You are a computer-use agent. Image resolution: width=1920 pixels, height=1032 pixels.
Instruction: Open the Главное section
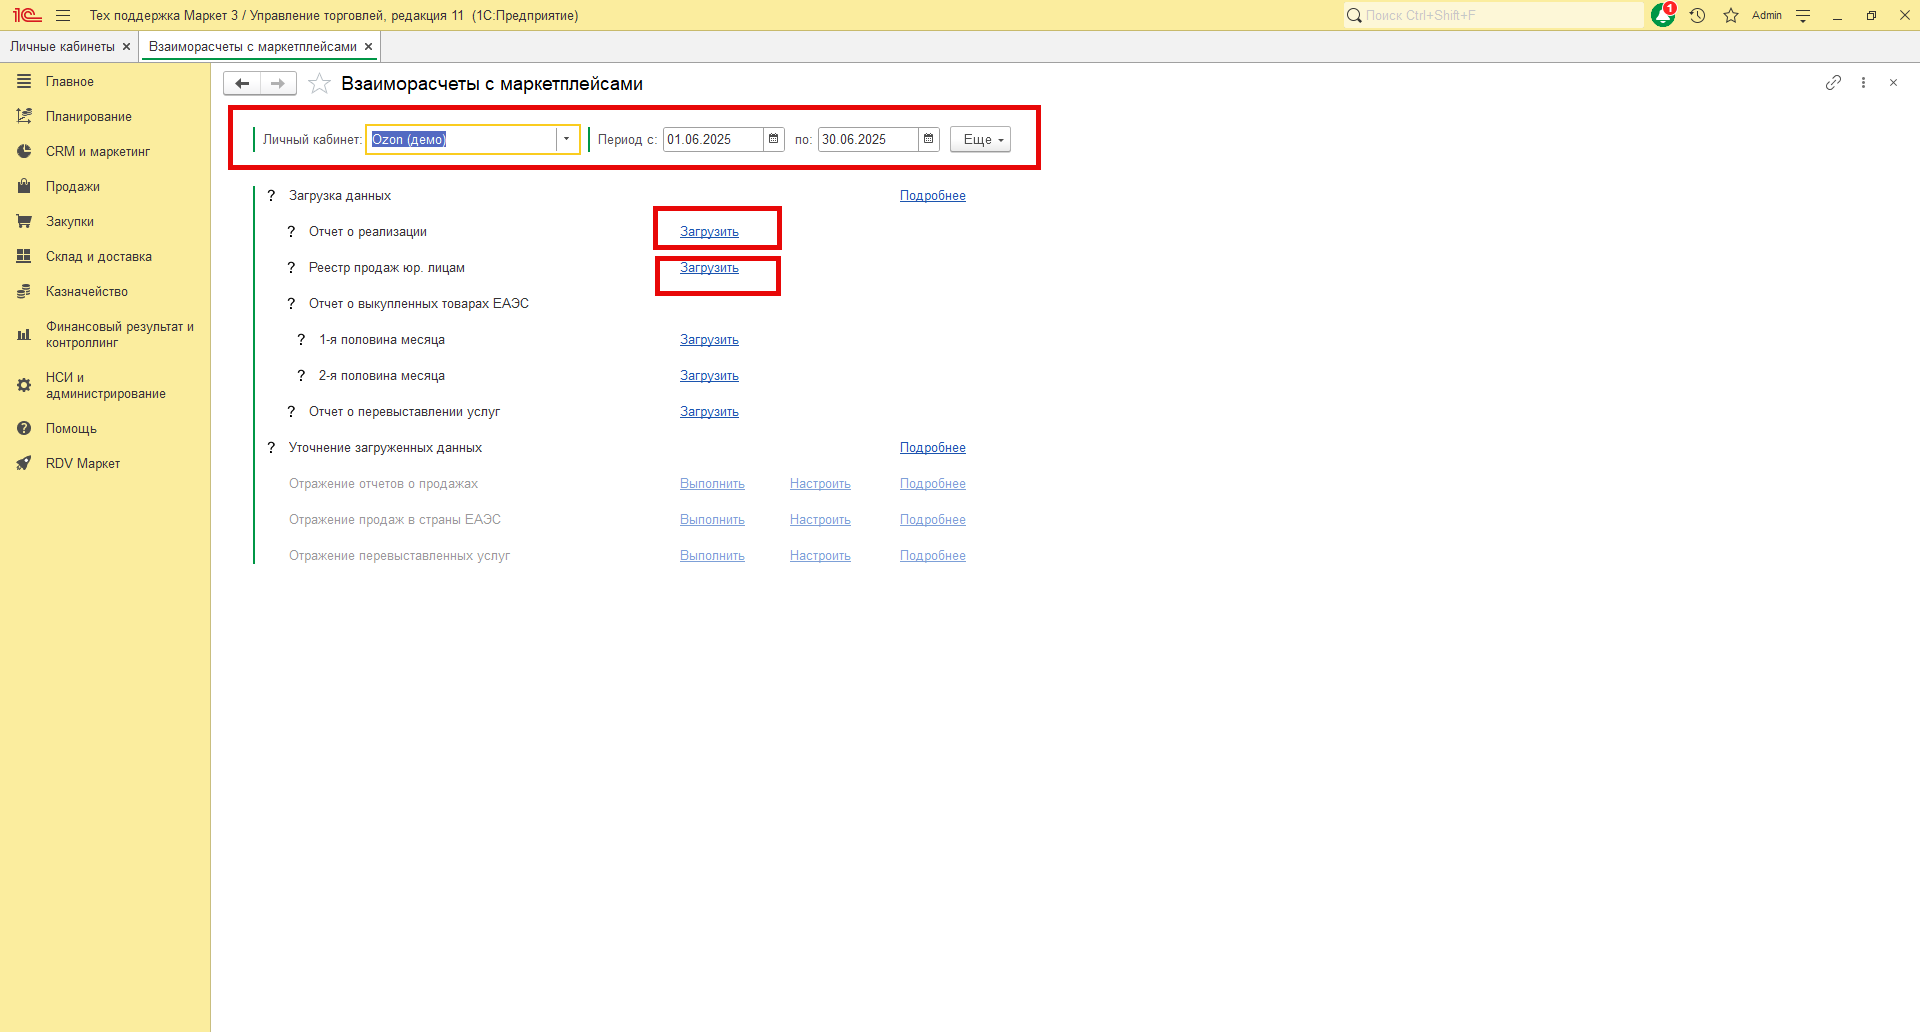[105, 82]
